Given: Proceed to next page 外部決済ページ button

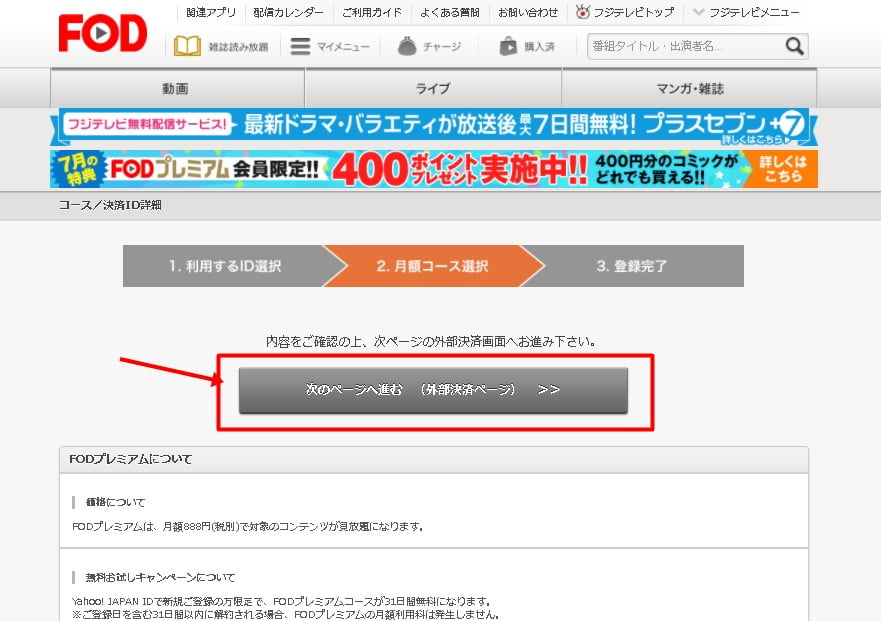Looking at the screenshot, I should [433, 390].
